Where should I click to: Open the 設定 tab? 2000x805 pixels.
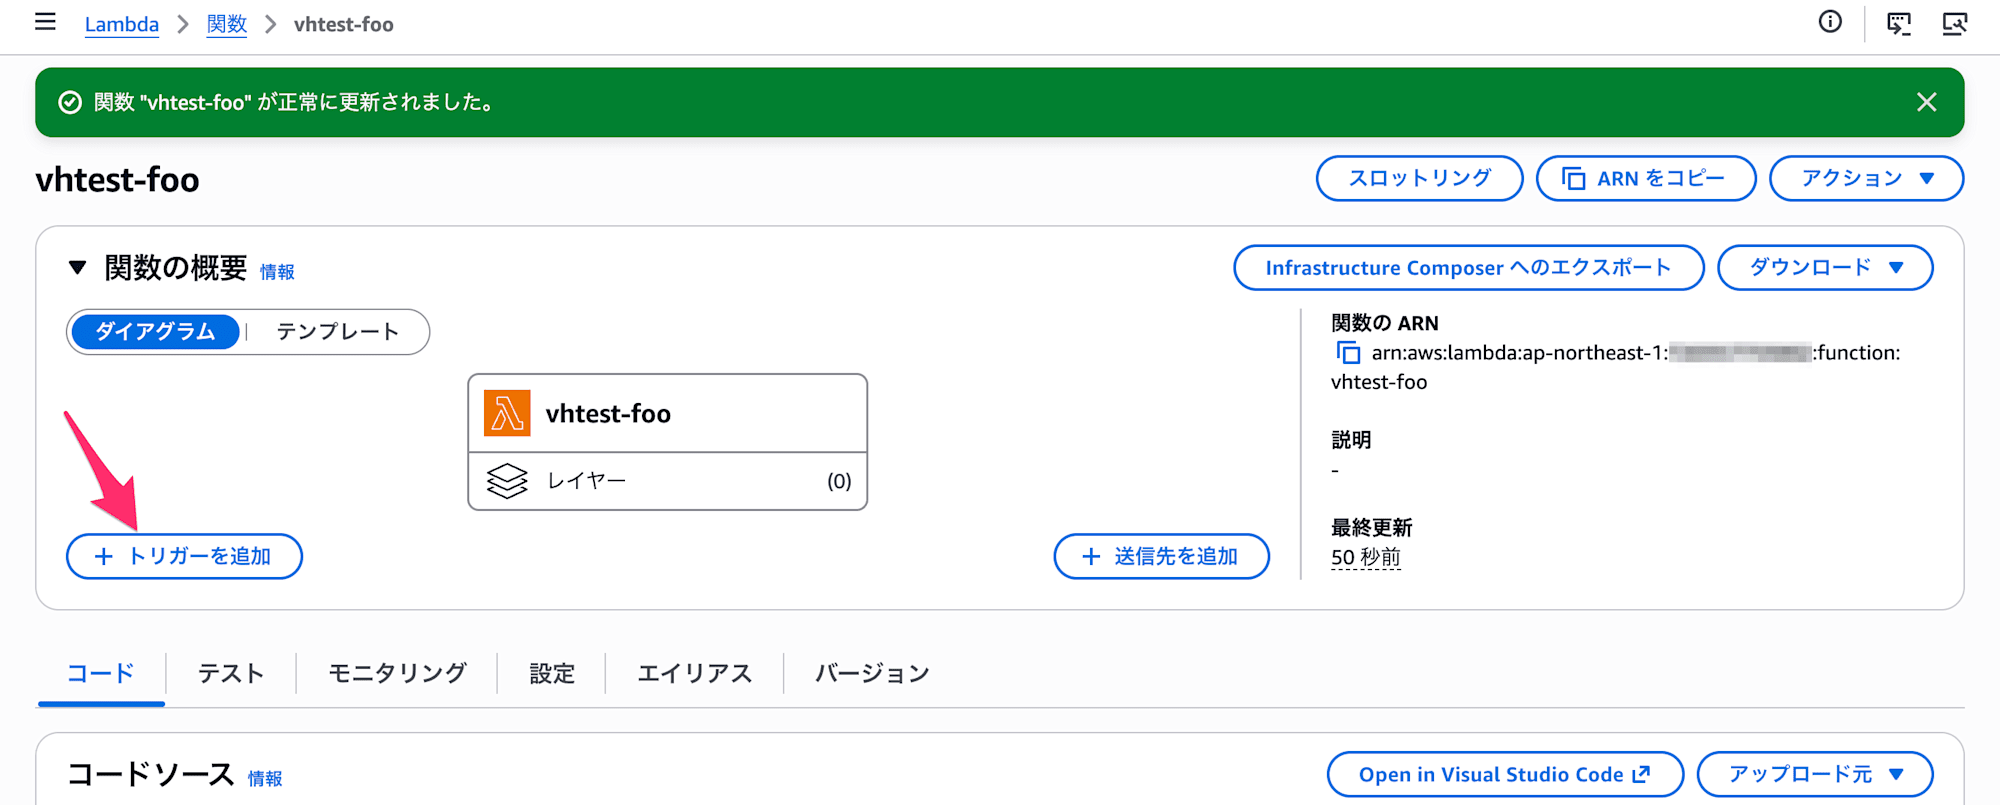tap(552, 674)
